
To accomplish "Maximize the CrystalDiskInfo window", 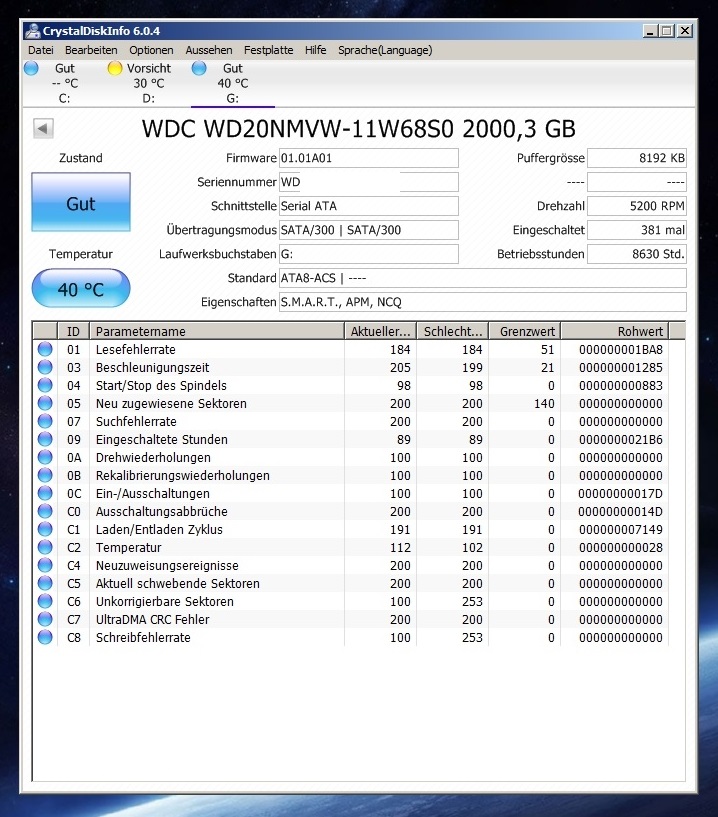I will coord(666,31).
